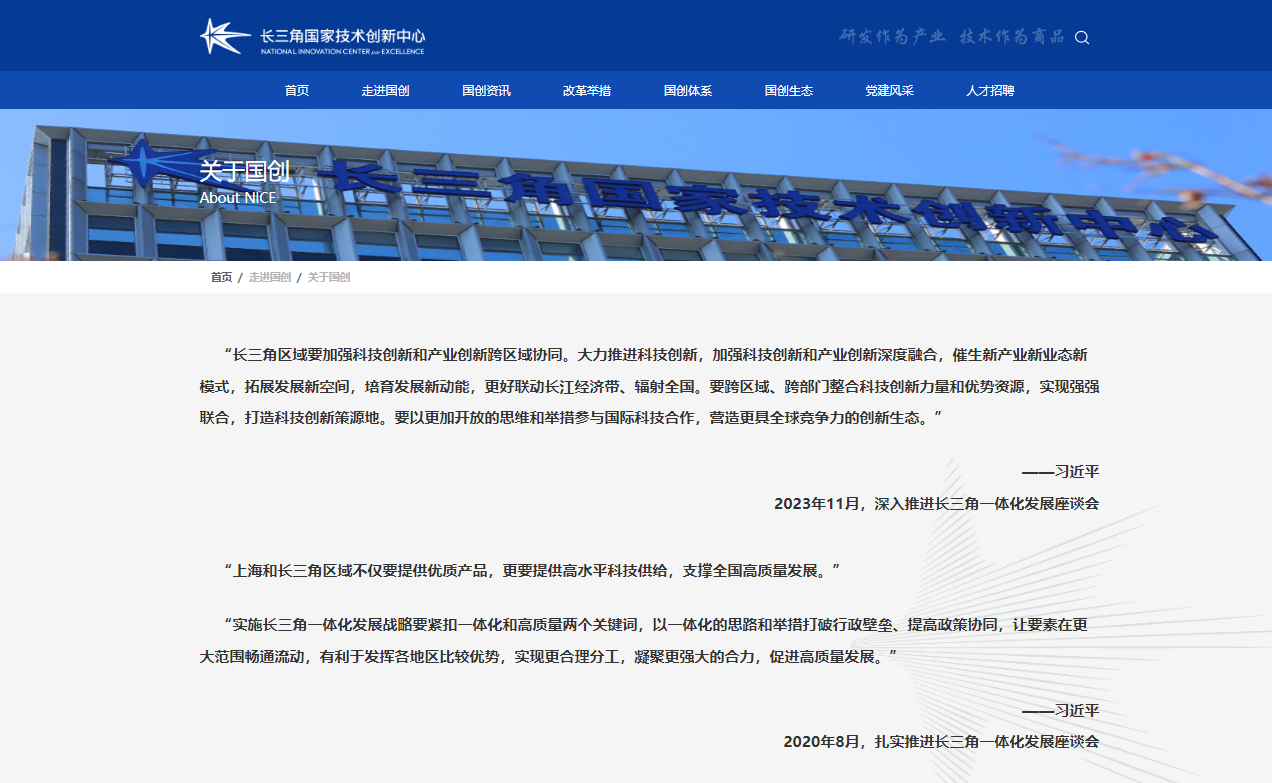Click the search magnifier icon in header

(x=1081, y=38)
